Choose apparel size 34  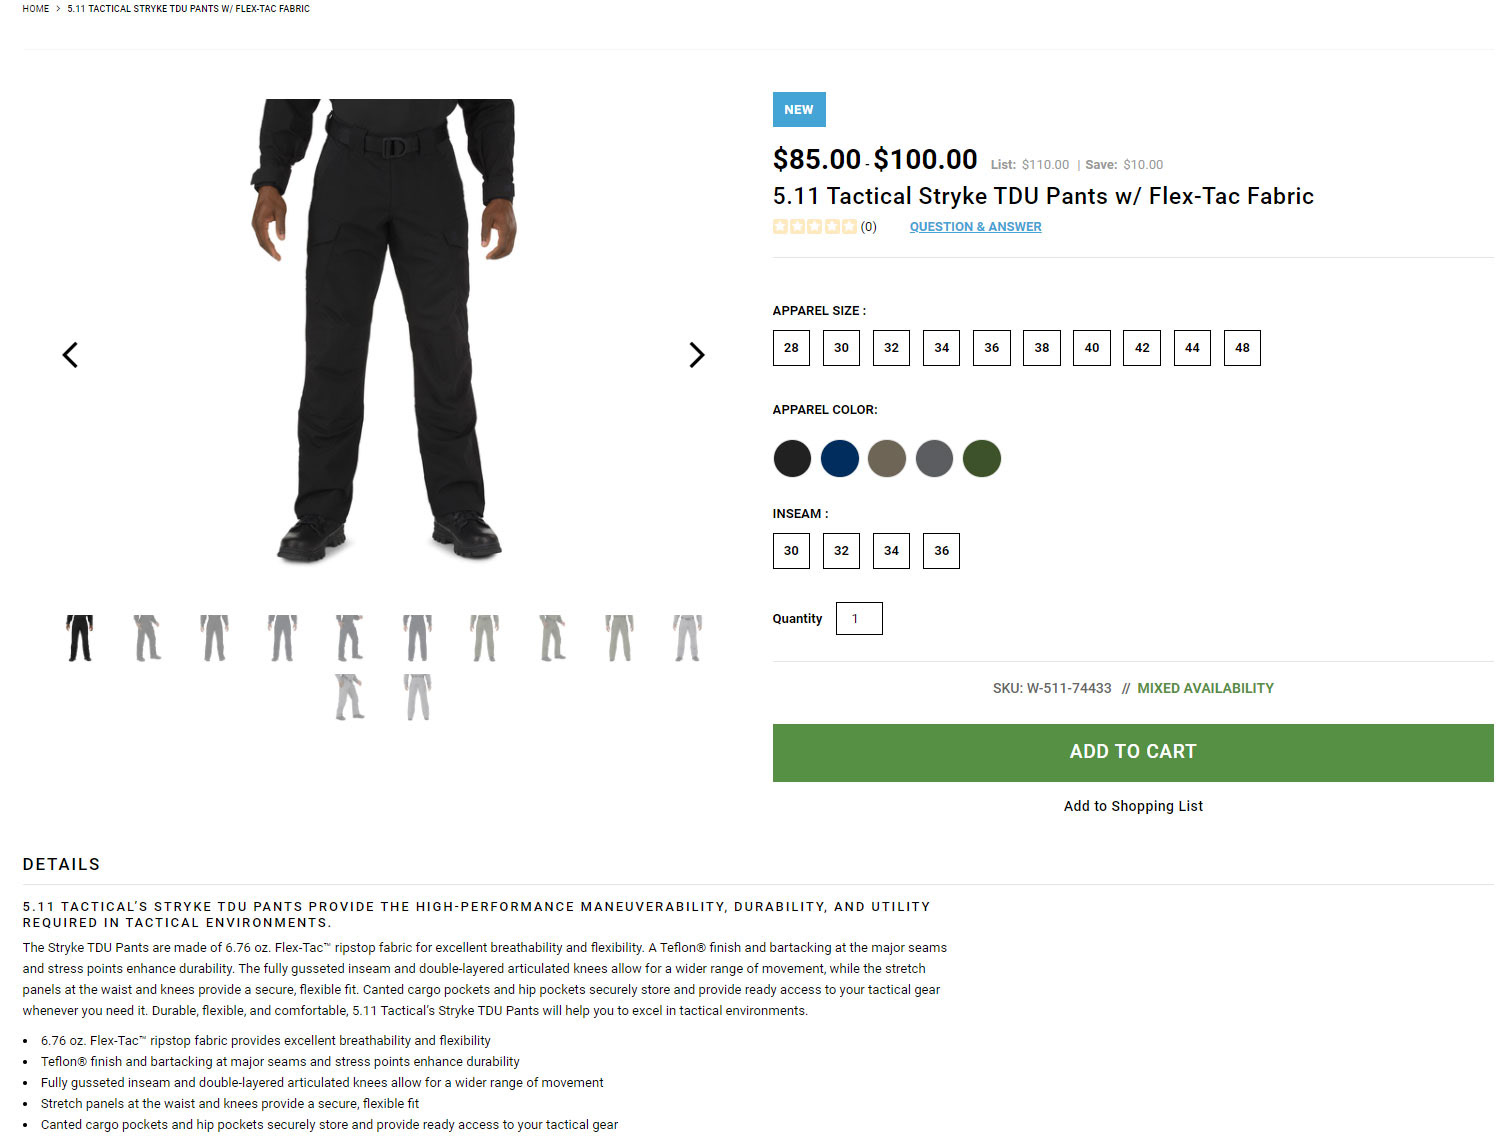click(941, 348)
